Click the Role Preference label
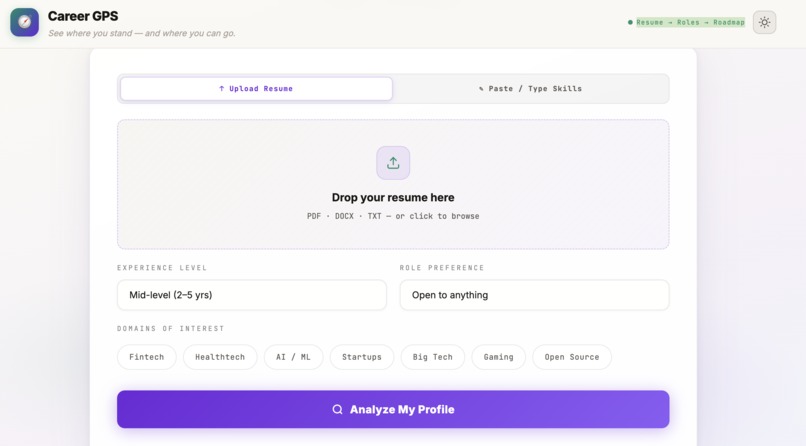The image size is (806, 446). [442, 268]
